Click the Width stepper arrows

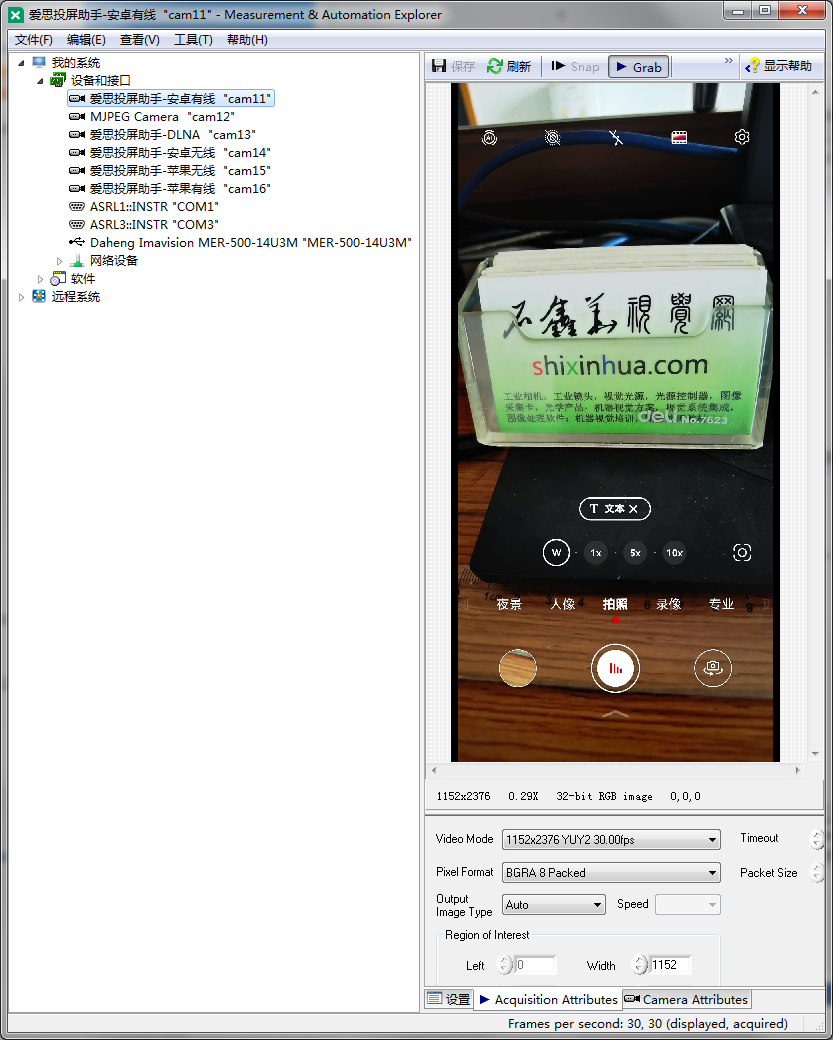[639, 964]
